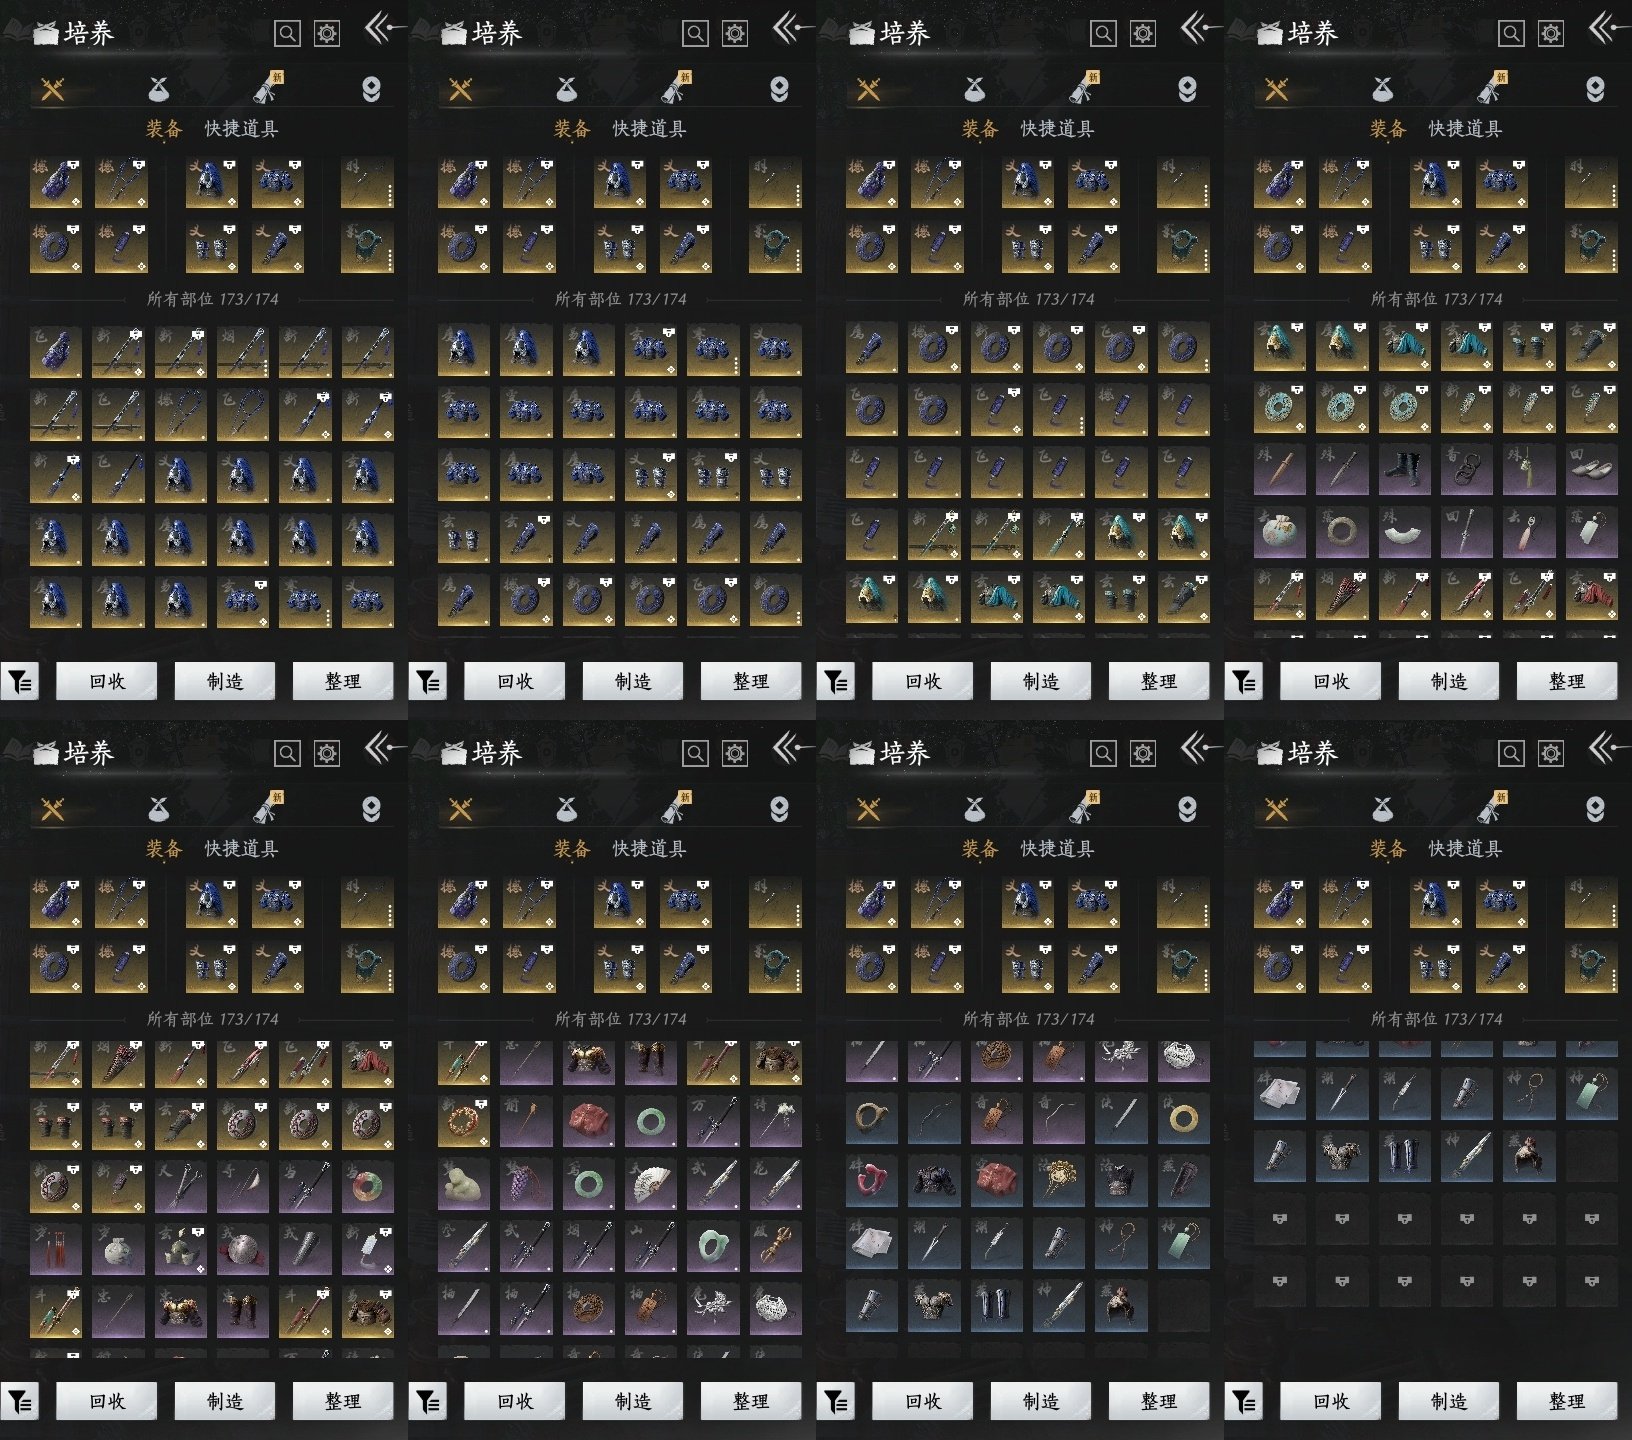Open settings gear in the top-left panel
The width and height of the screenshot is (1632, 1440).
point(327,34)
